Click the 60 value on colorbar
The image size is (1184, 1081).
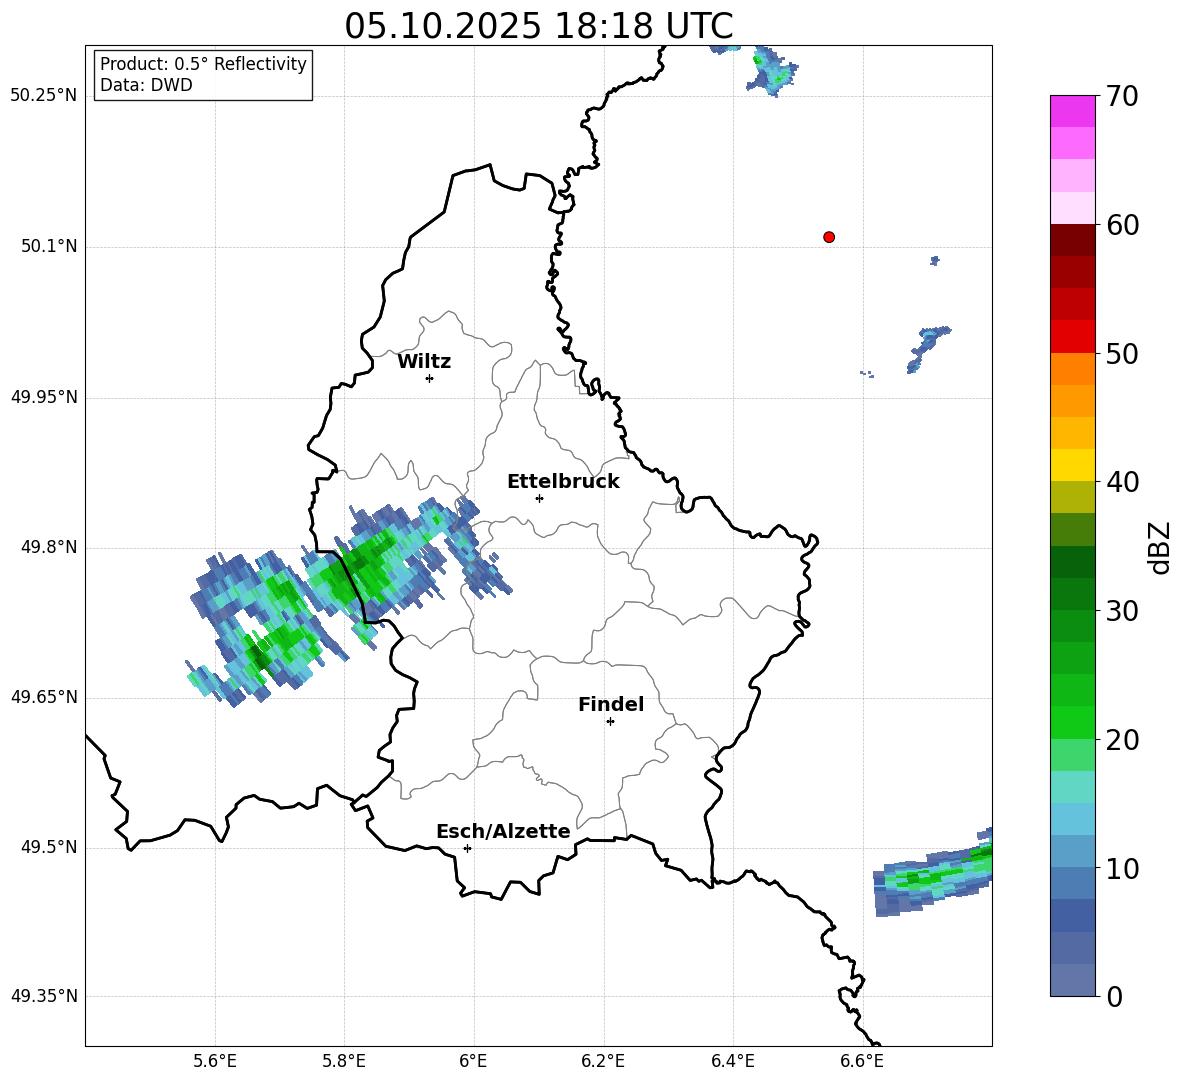[x=1121, y=225]
